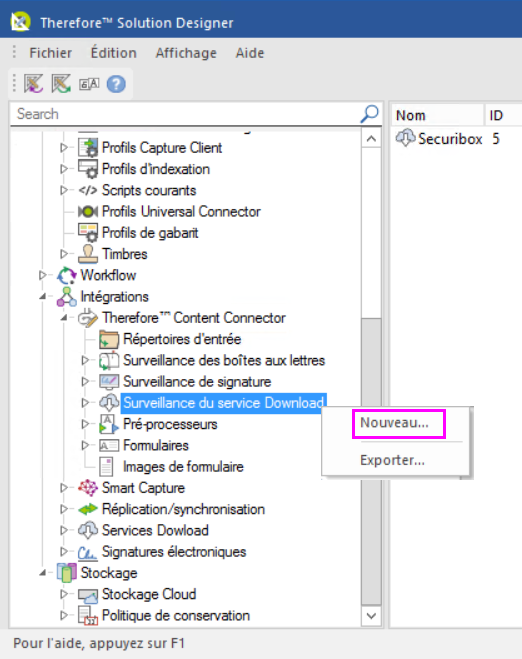The height and width of the screenshot is (659, 522).
Task: Sort list by the ID column header
Action: (x=503, y=115)
